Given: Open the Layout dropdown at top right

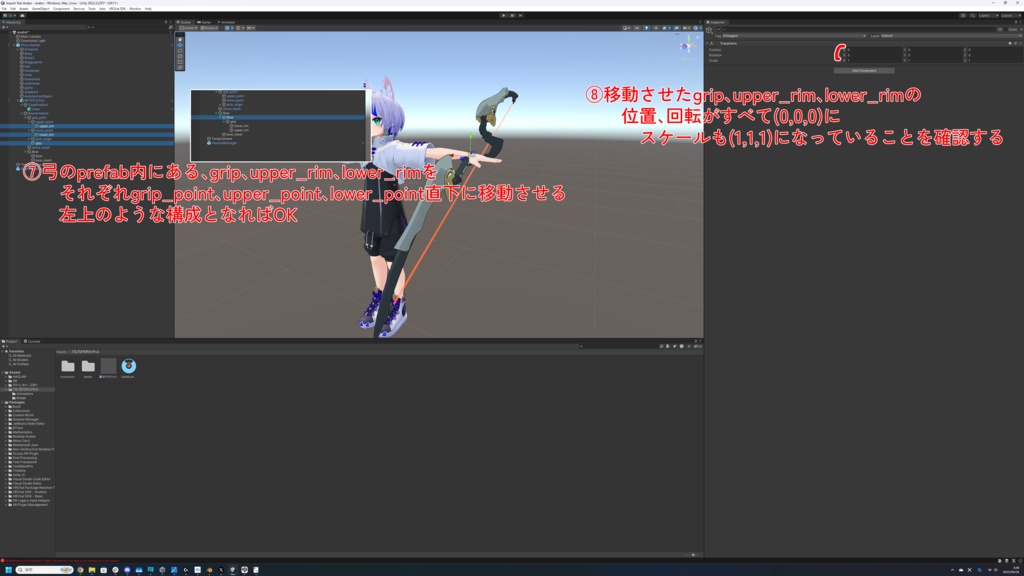Looking at the screenshot, I should tap(1011, 16).
